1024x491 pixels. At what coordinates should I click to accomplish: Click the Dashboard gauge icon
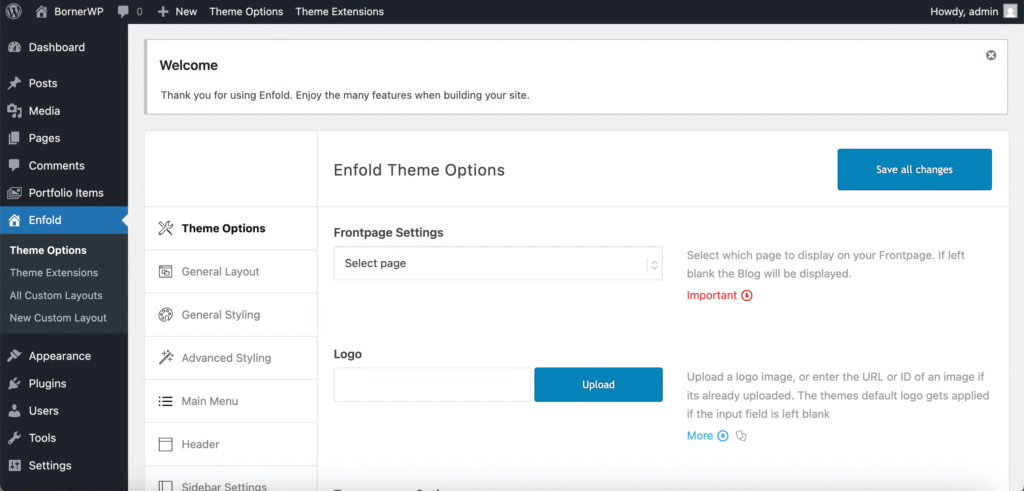coord(14,47)
